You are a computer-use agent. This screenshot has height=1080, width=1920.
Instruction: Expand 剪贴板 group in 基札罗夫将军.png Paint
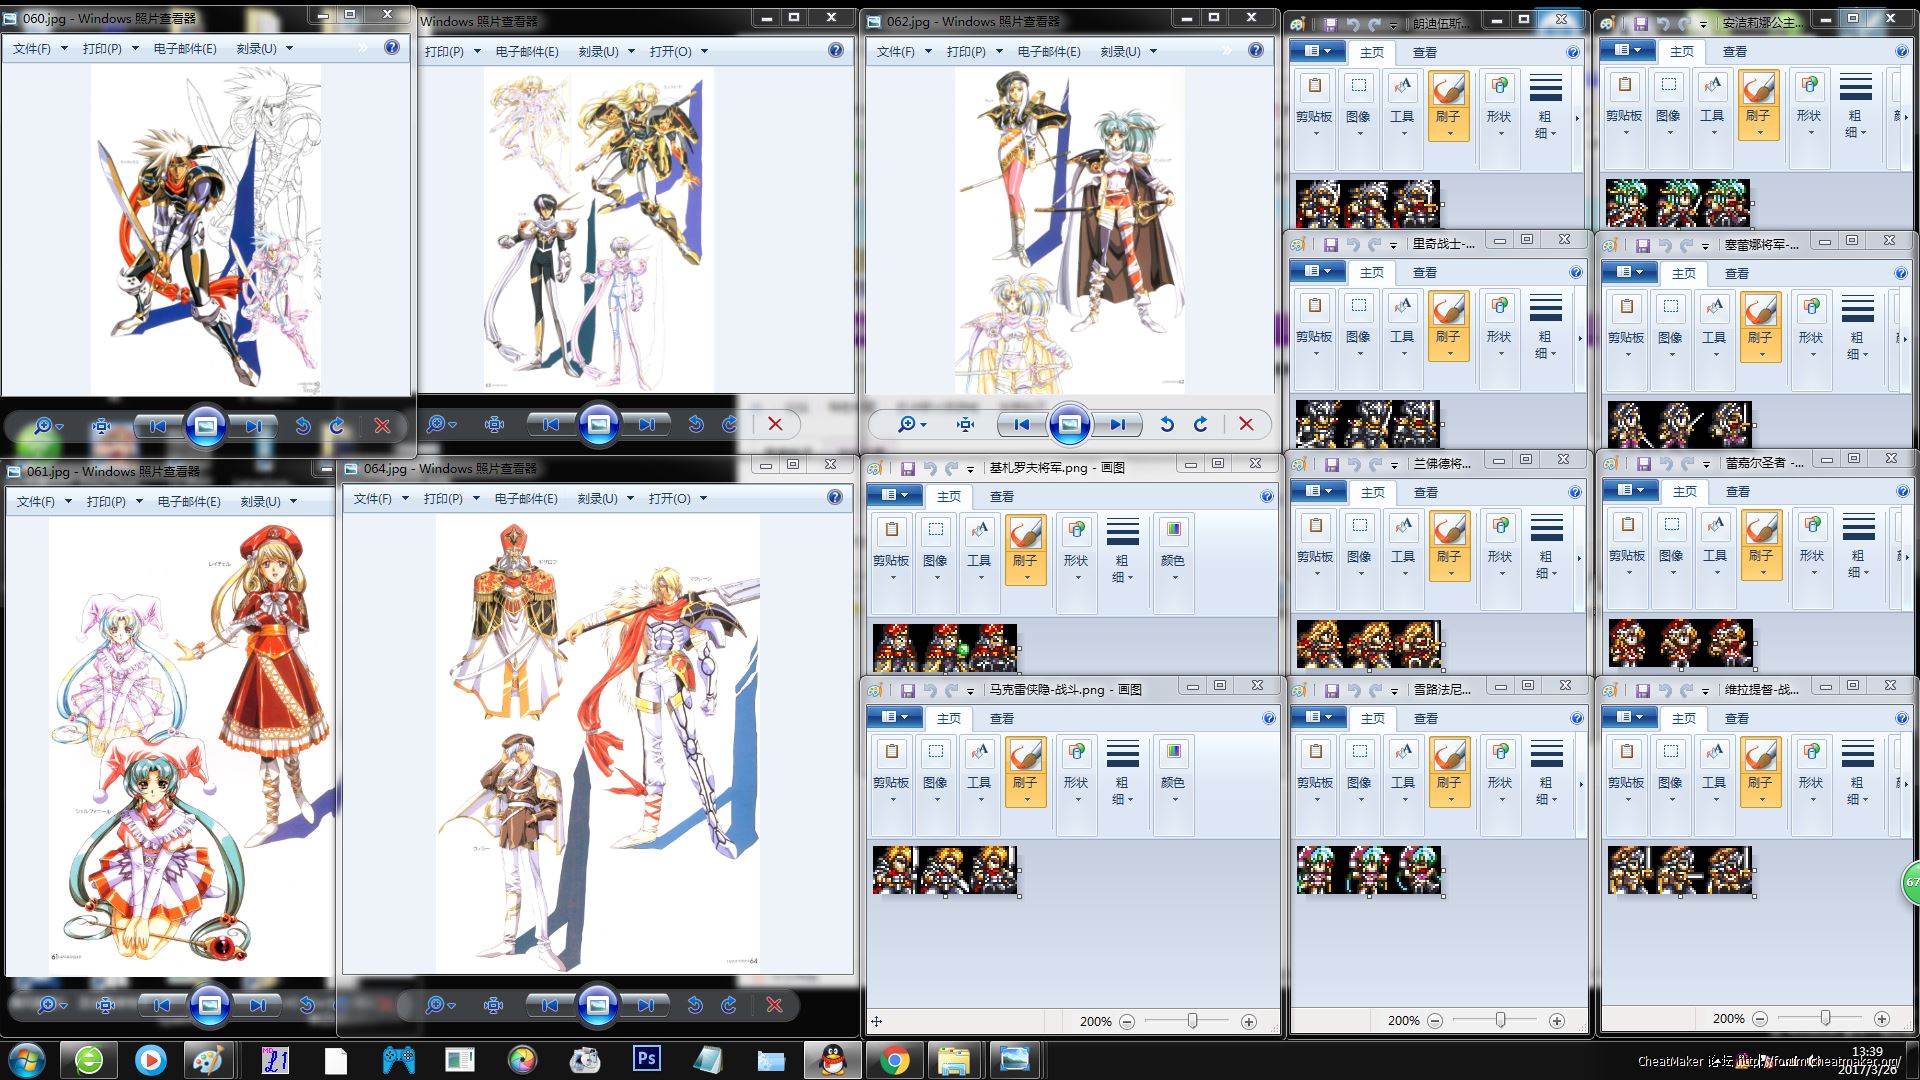point(891,562)
